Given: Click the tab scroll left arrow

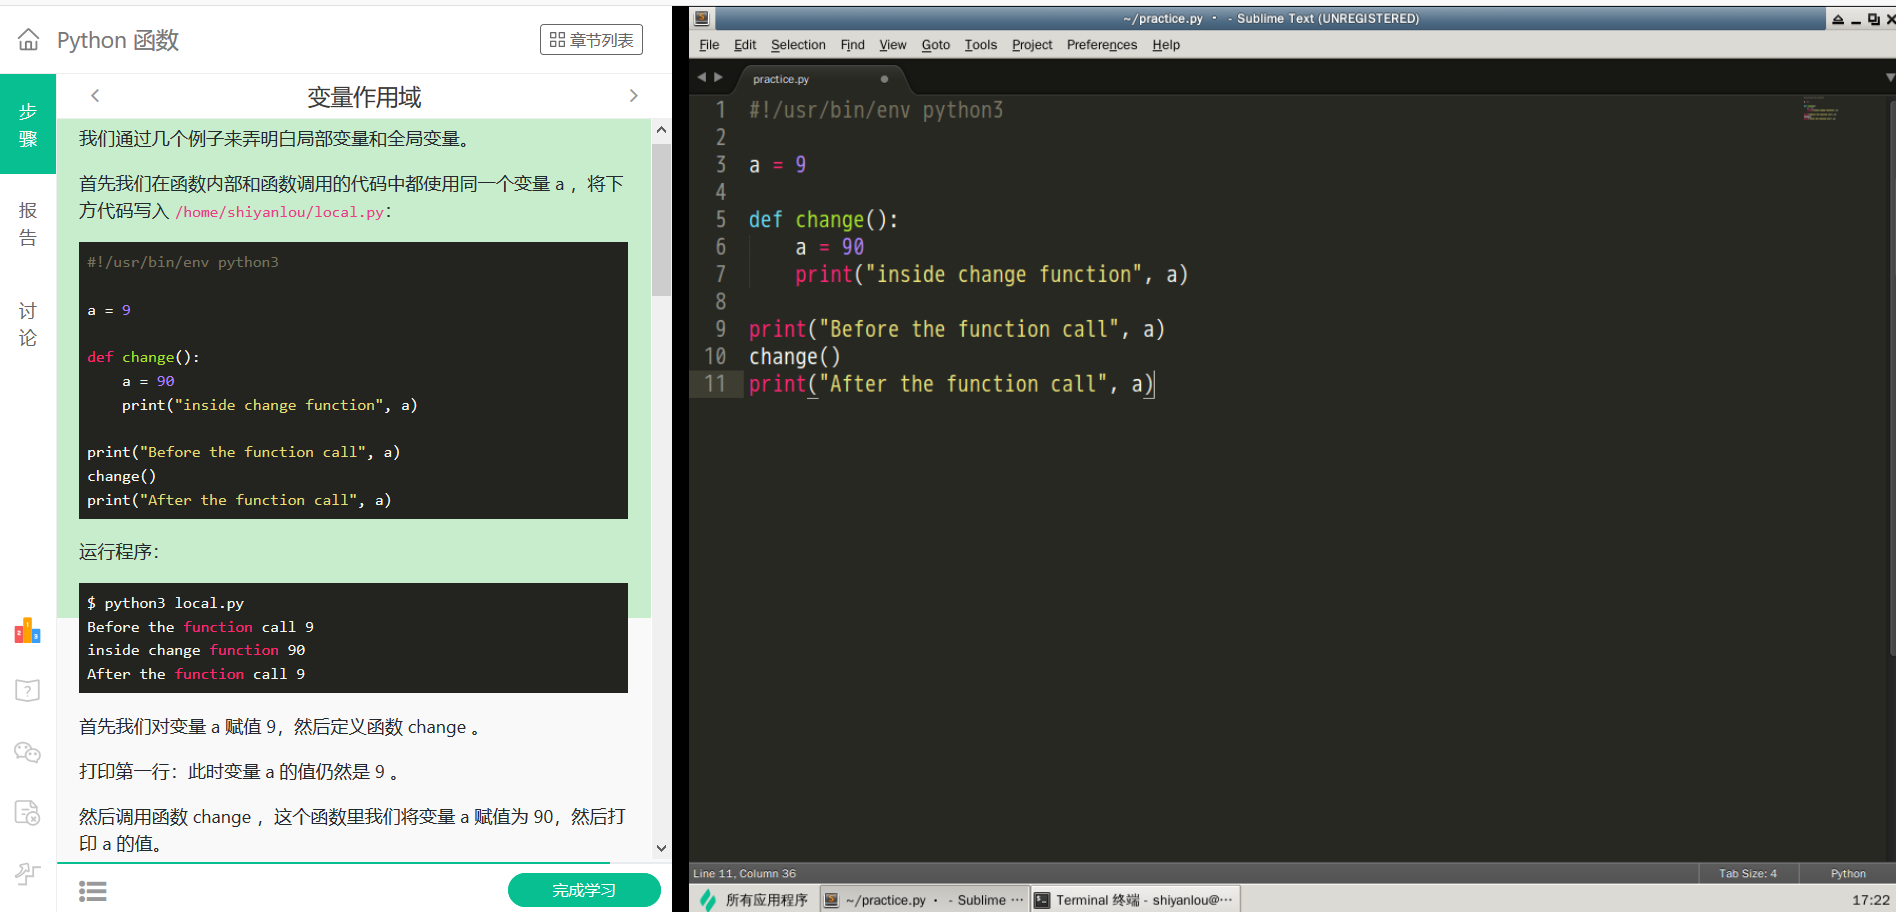Looking at the screenshot, I should pyautogui.click(x=702, y=77).
